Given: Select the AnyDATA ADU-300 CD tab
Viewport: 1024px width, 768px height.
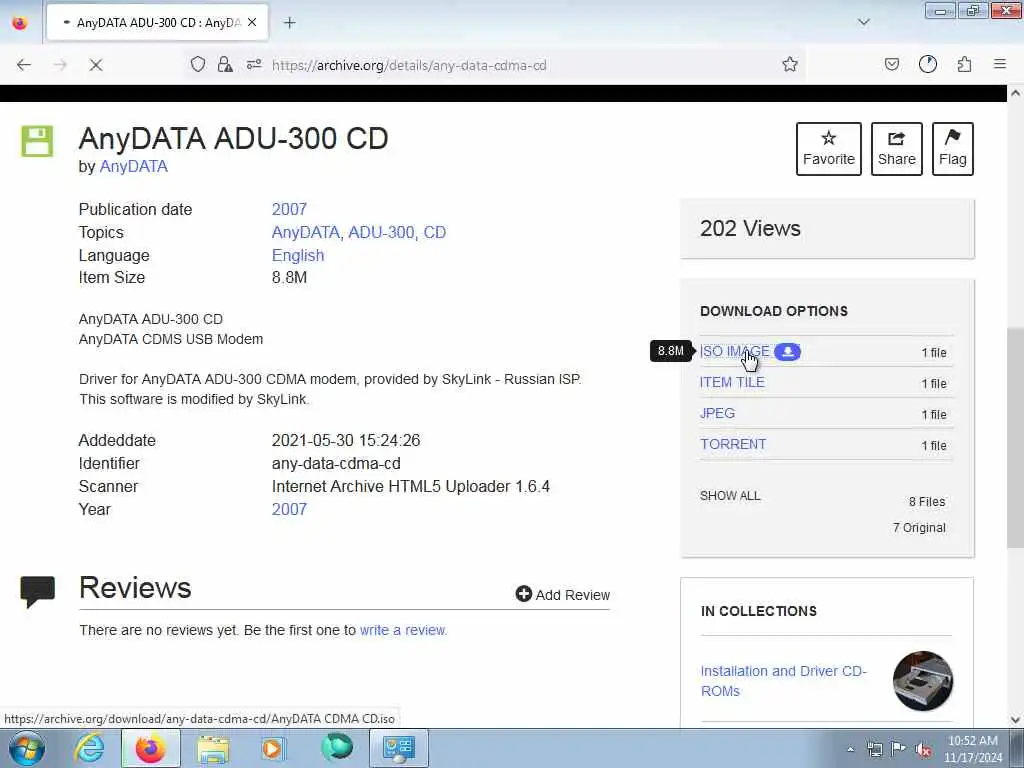Looking at the screenshot, I should (157, 23).
